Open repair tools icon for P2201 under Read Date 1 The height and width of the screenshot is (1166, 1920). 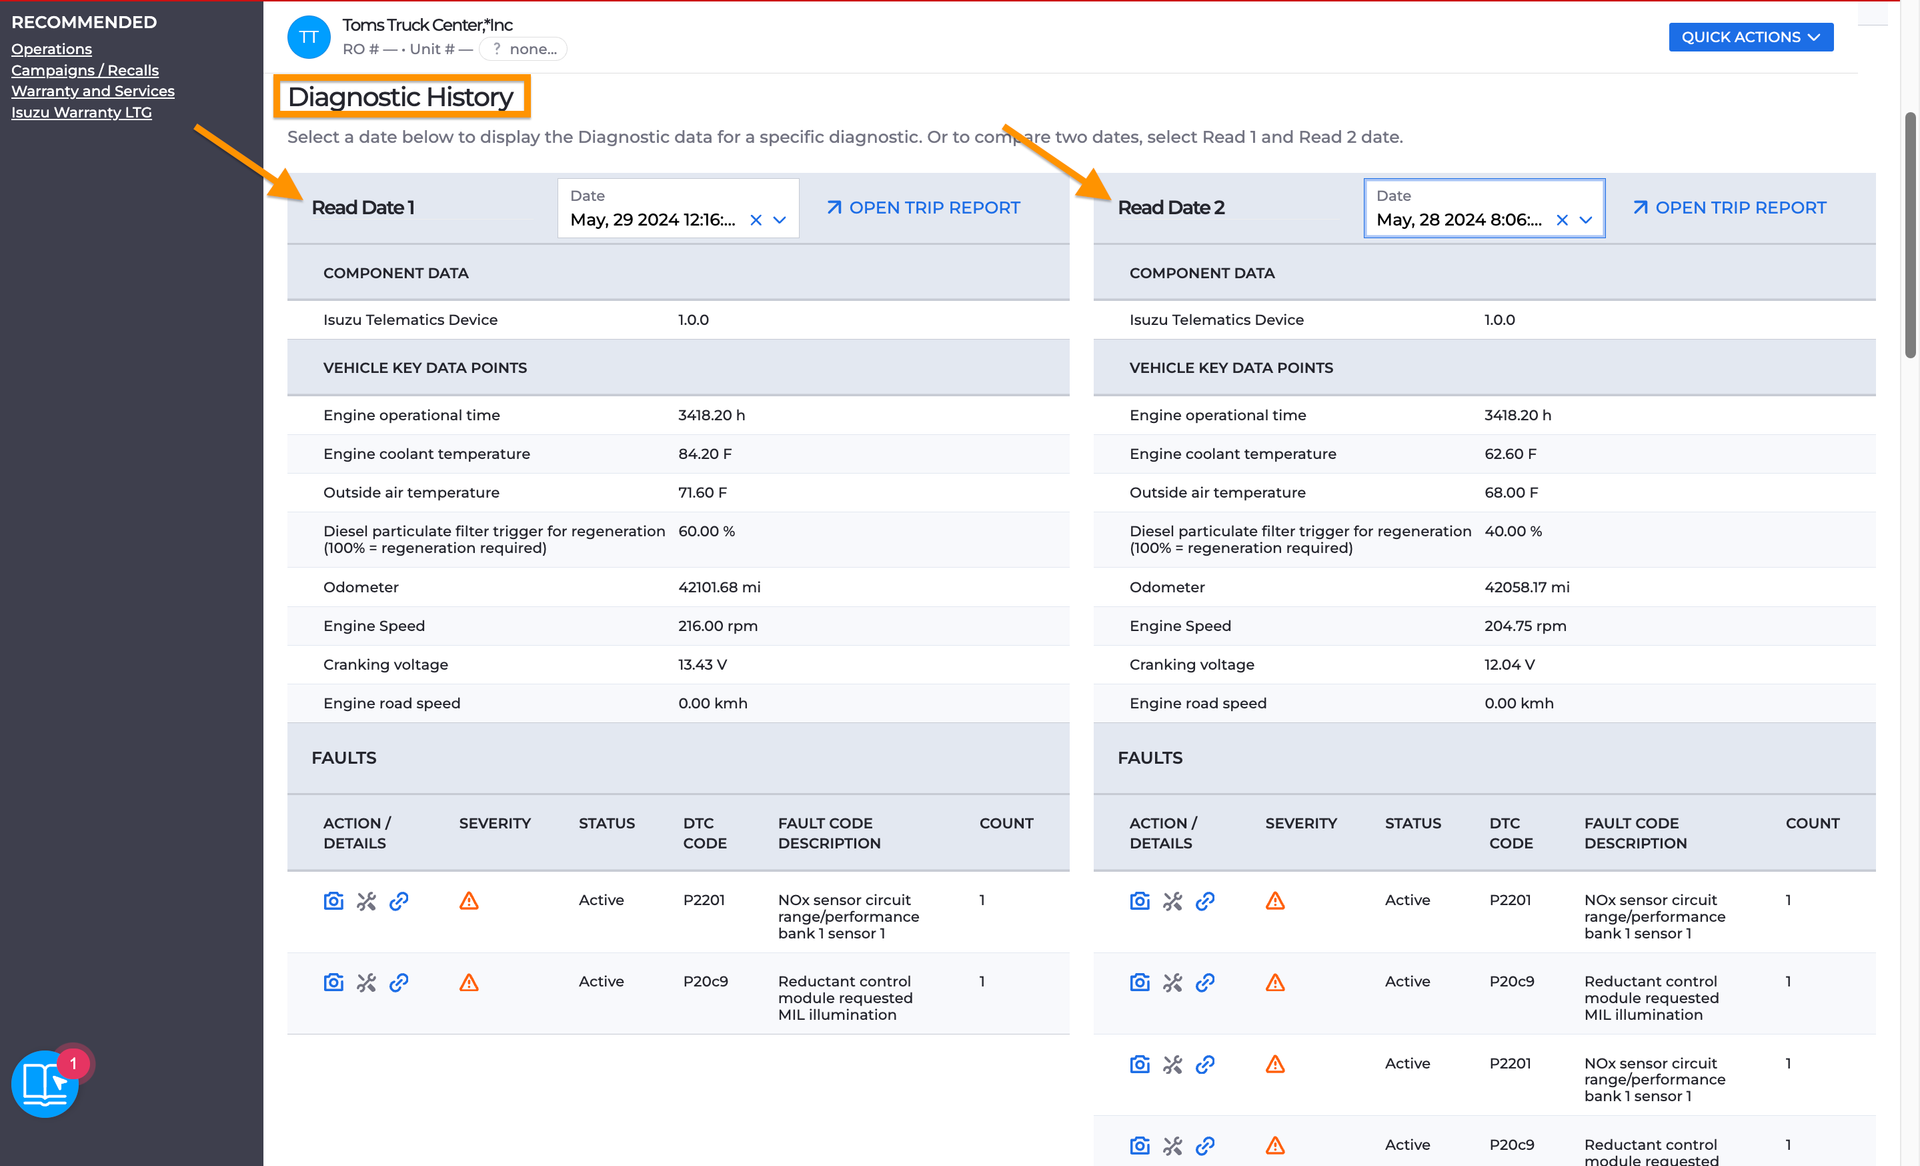(x=367, y=901)
